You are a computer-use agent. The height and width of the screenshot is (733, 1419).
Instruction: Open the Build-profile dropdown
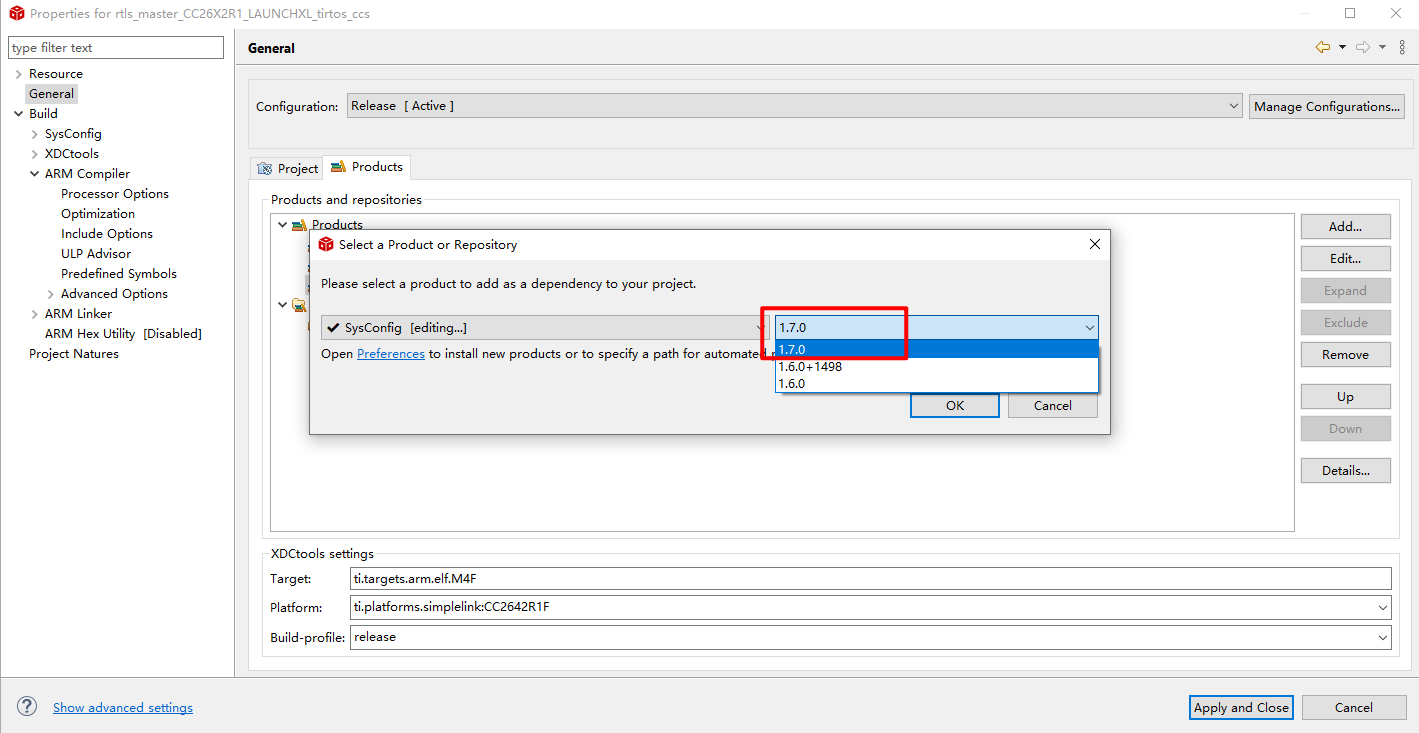click(x=870, y=637)
